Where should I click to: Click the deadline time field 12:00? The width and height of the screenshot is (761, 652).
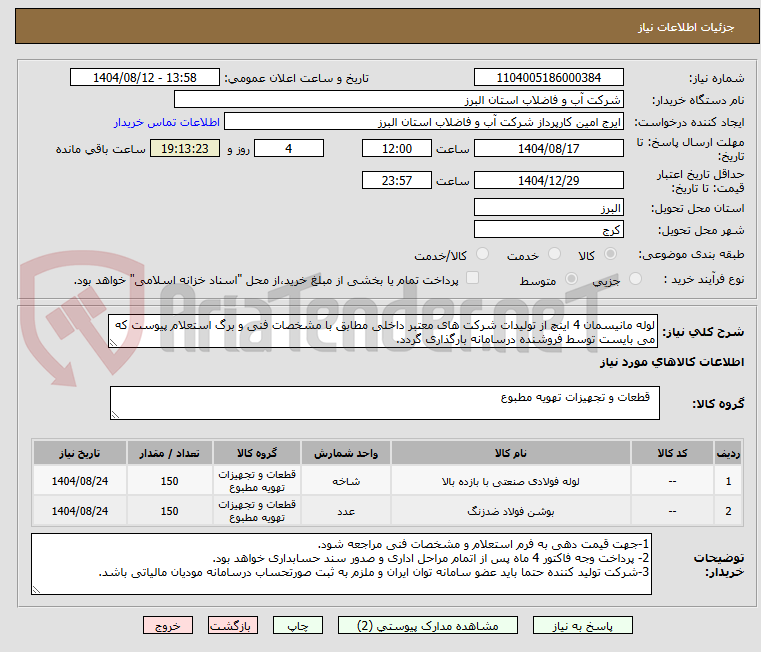pos(397,149)
